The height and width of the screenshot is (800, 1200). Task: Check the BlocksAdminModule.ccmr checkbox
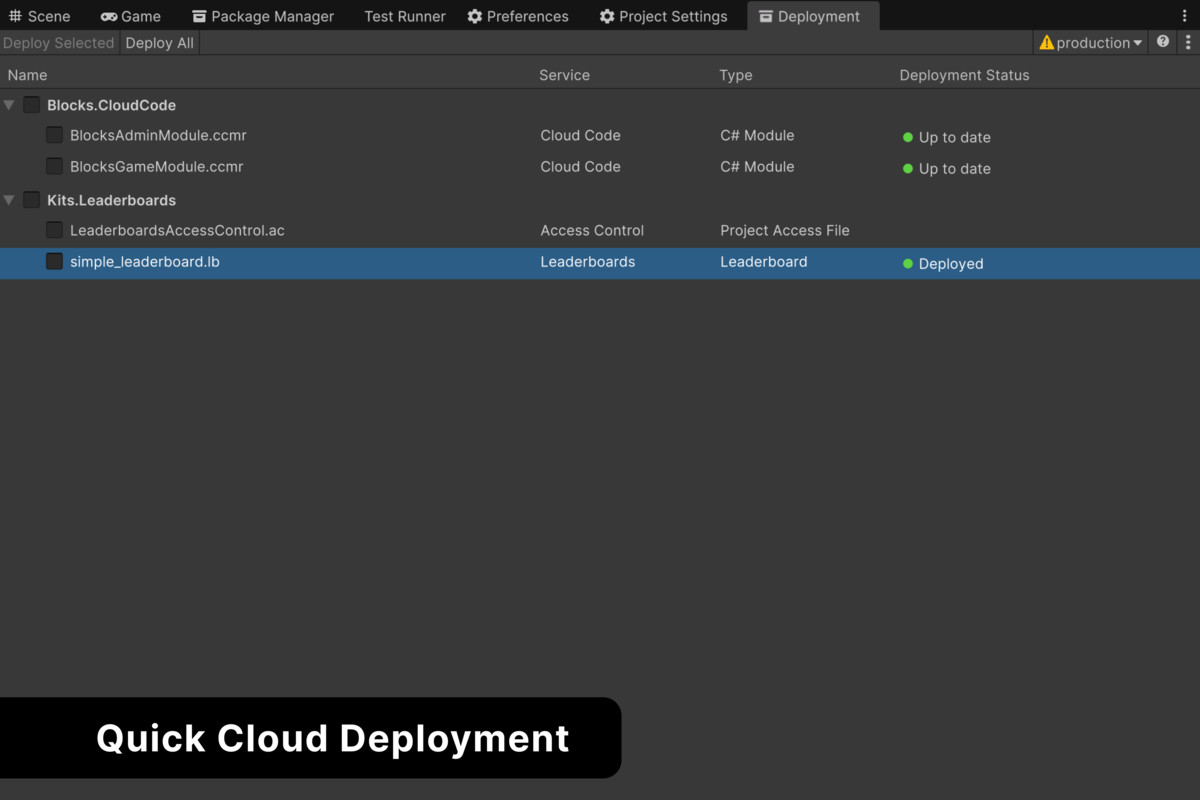coord(55,135)
